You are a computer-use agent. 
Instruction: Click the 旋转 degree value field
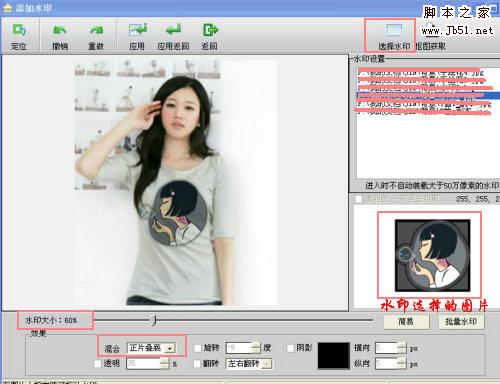click(239, 348)
